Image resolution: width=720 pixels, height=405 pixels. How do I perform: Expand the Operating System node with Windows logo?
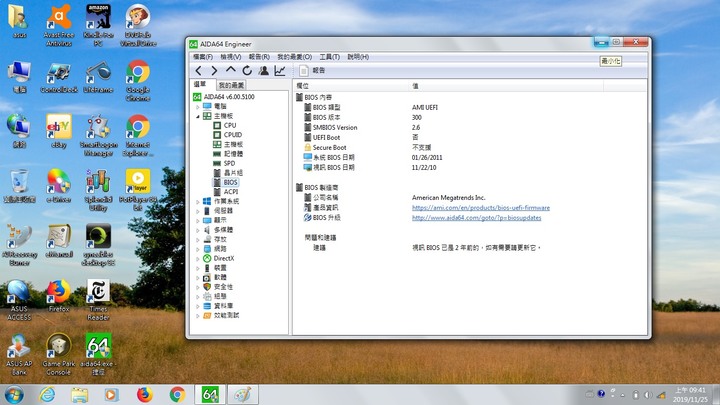pyautogui.click(x=198, y=201)
